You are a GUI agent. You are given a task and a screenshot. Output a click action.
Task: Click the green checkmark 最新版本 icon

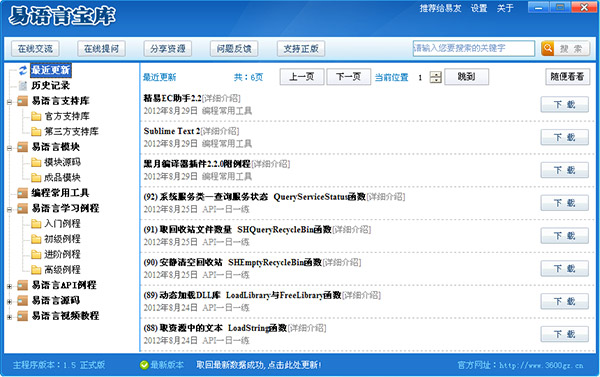click(144, 365)
